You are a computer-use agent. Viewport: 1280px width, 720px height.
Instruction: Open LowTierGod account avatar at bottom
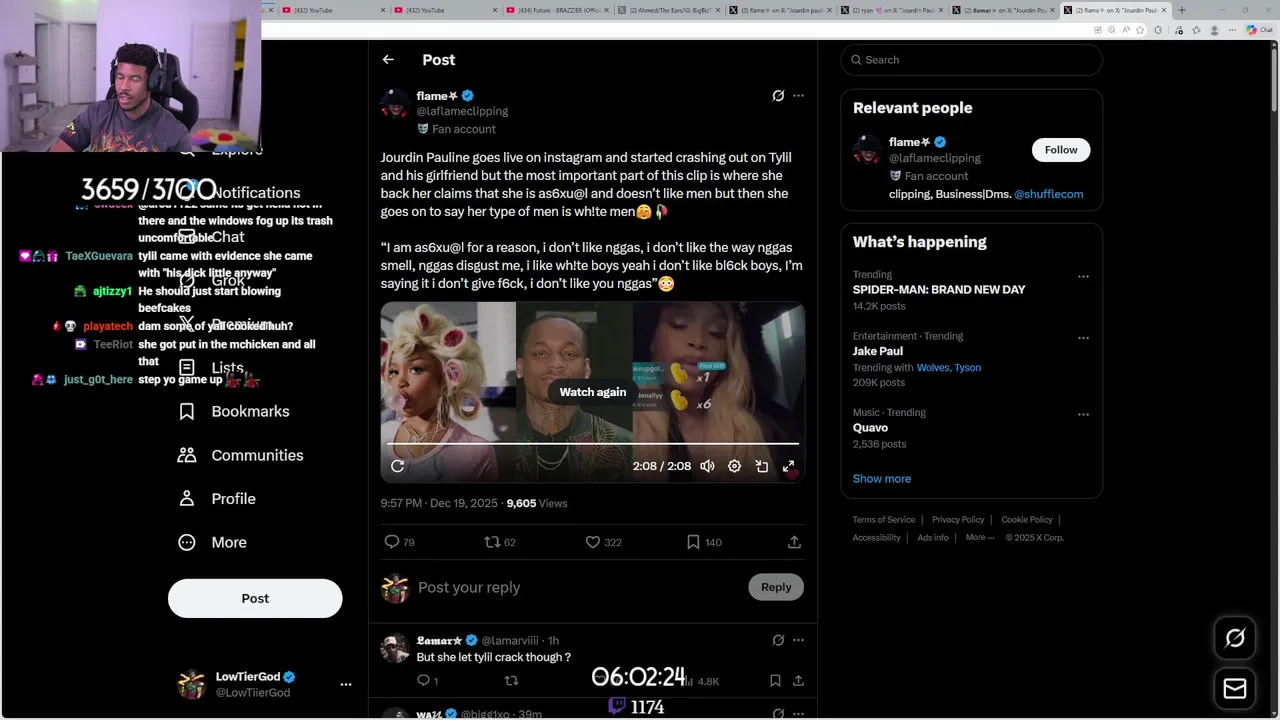point(191,684)
